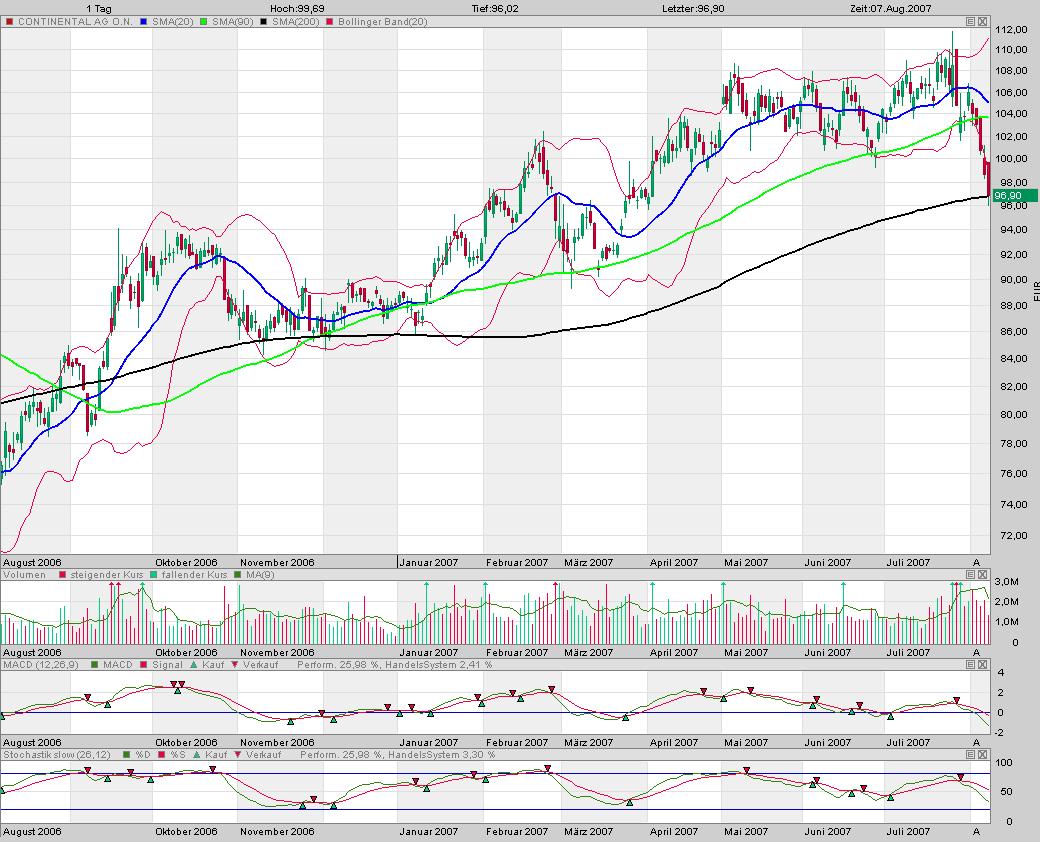The image size is (1040, 842).
Task: Close the Volumen indicator panel
Action: (x=982, y=575)
